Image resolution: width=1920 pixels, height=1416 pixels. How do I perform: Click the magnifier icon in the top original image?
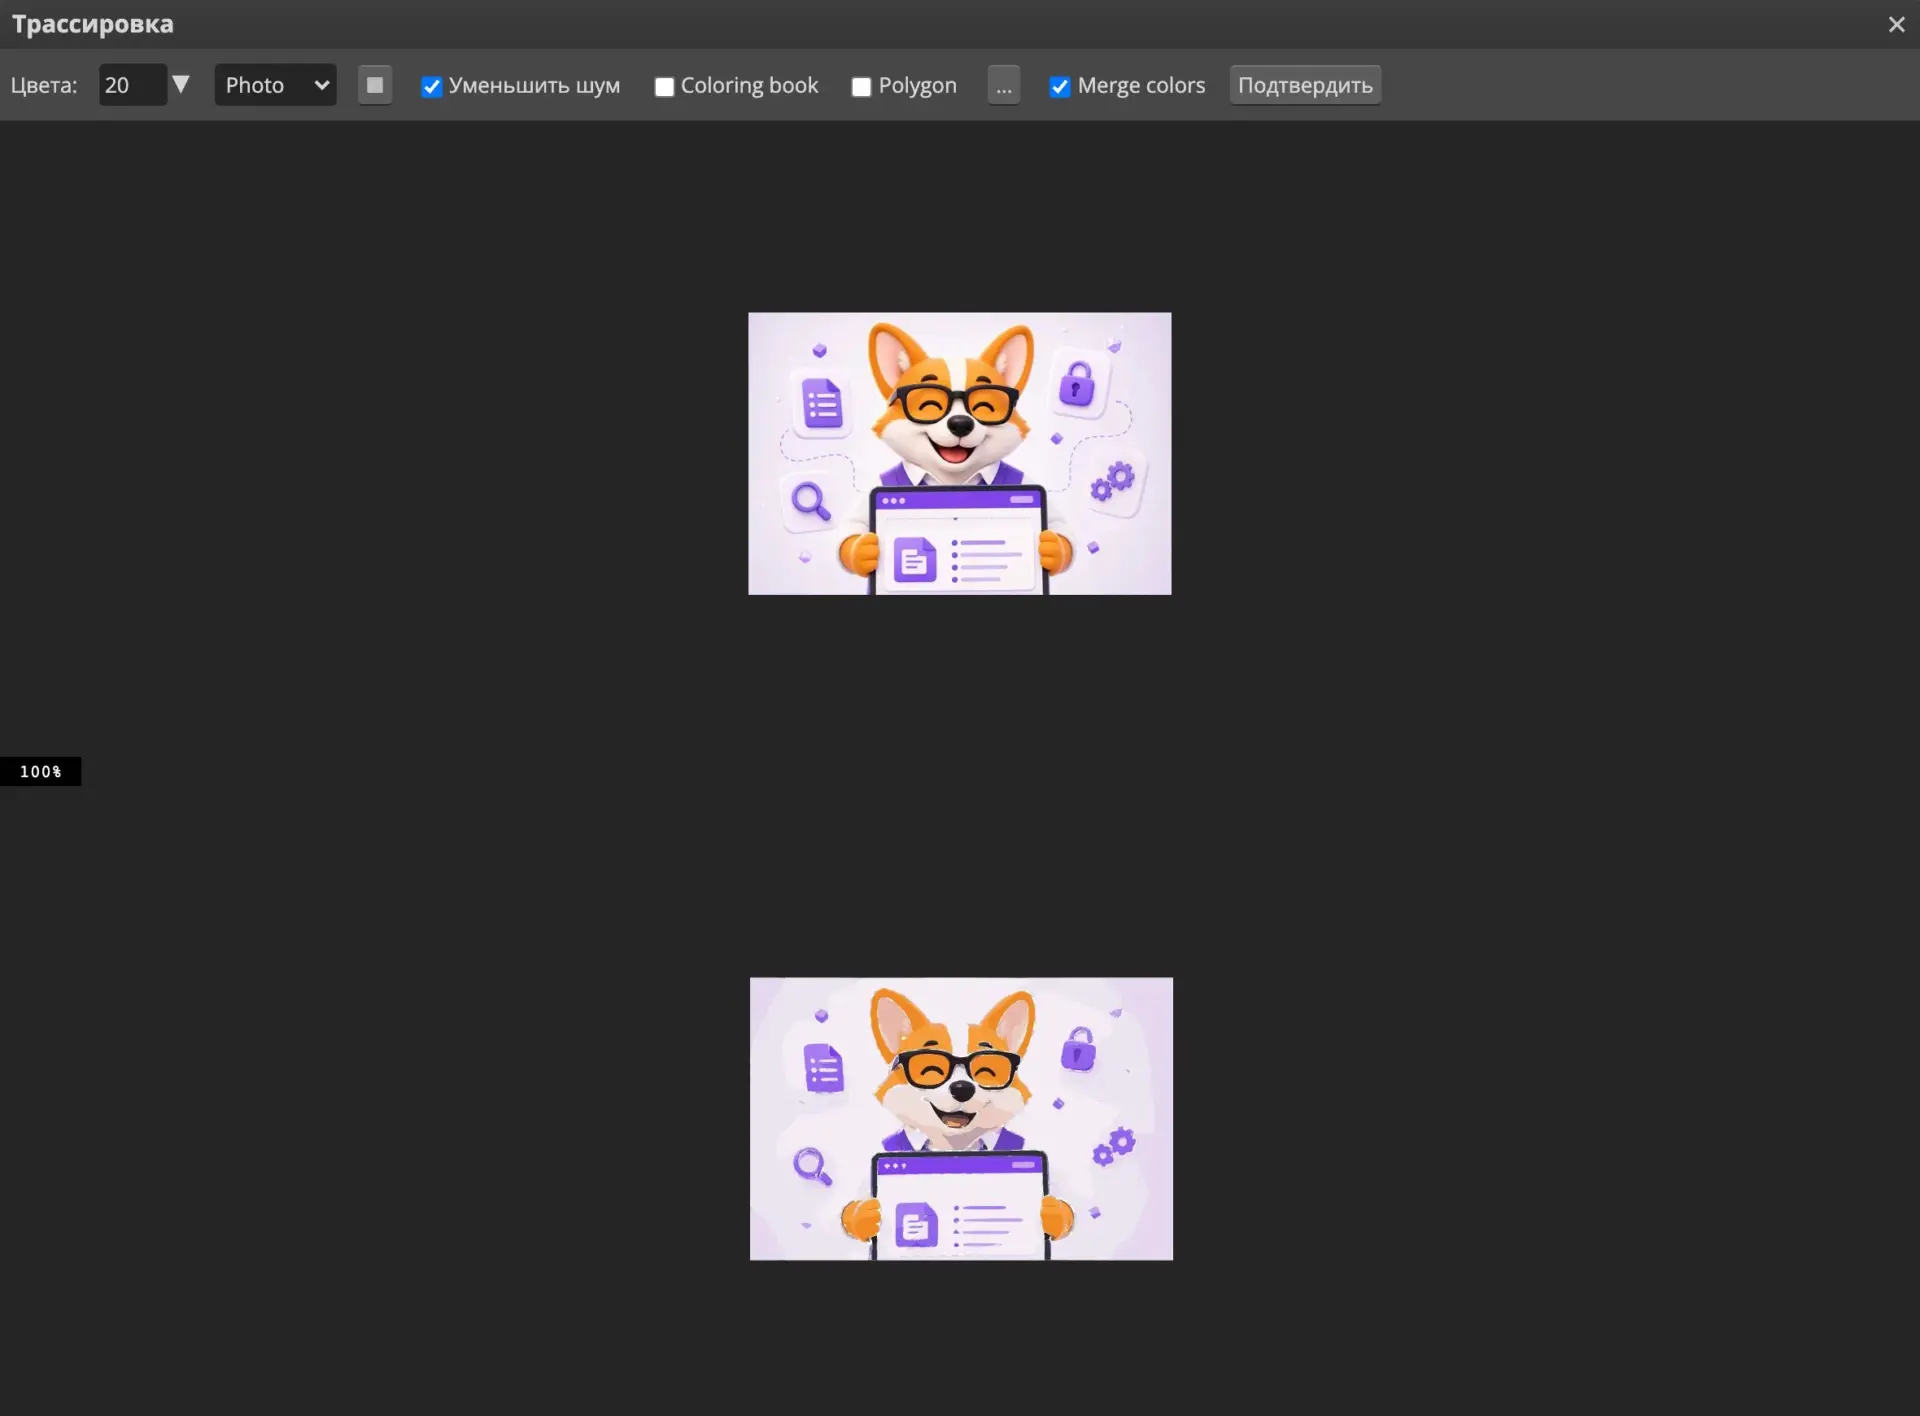(x=811, y=501)
